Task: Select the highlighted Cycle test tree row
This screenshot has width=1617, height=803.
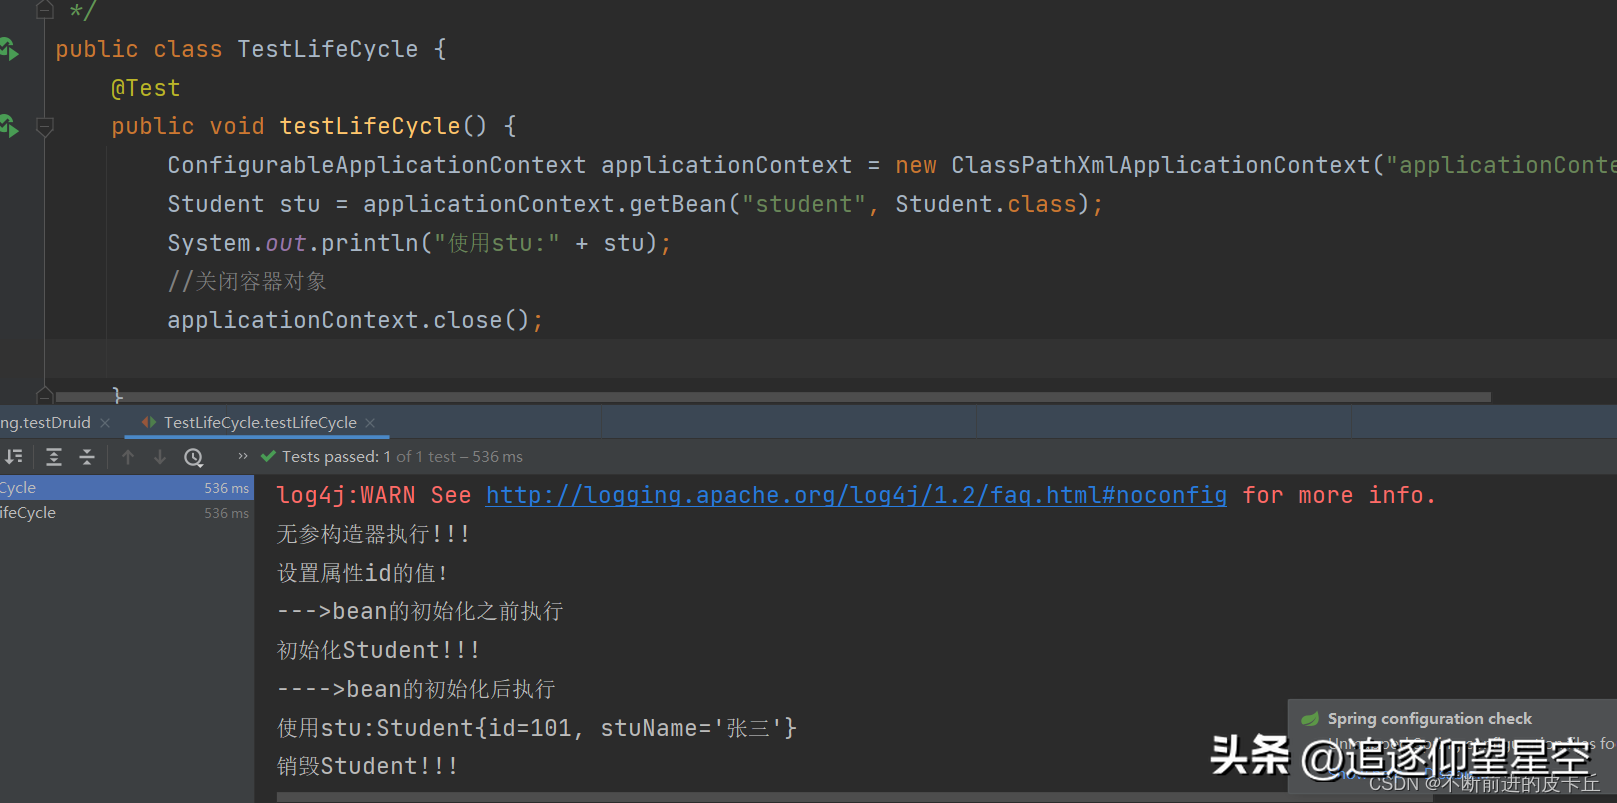Action: click(127, 488)
